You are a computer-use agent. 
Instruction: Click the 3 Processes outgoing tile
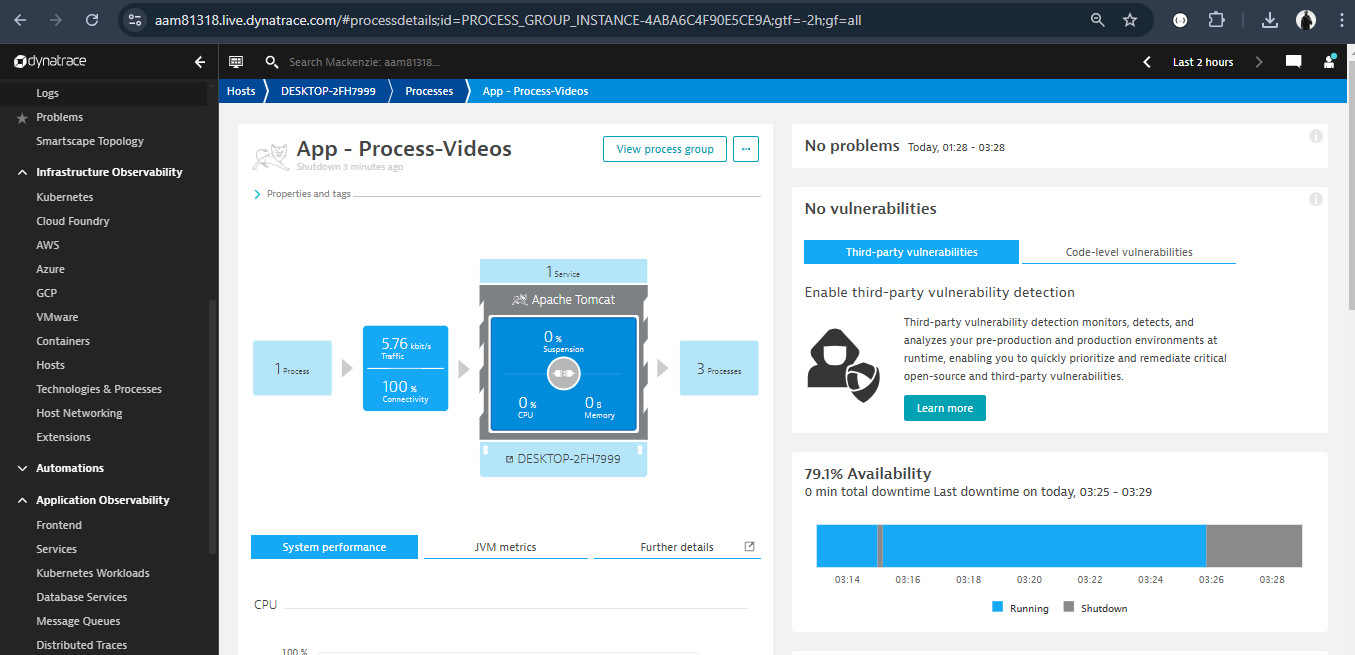coord(719,368)
